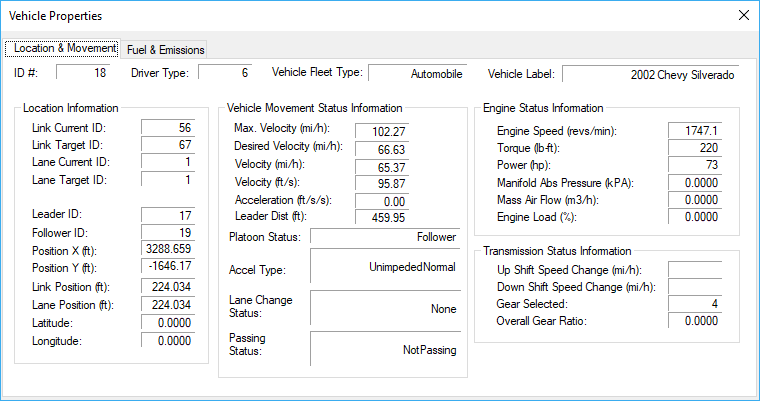Click the Platoon Status field

point(385,237)
